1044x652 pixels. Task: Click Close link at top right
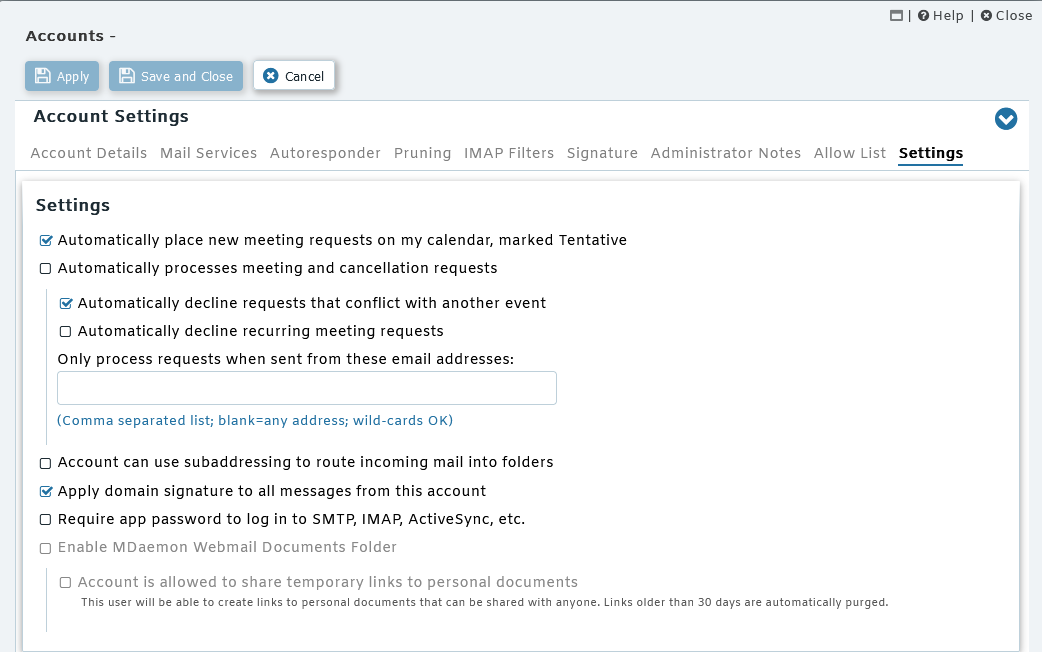point(1006,15)
